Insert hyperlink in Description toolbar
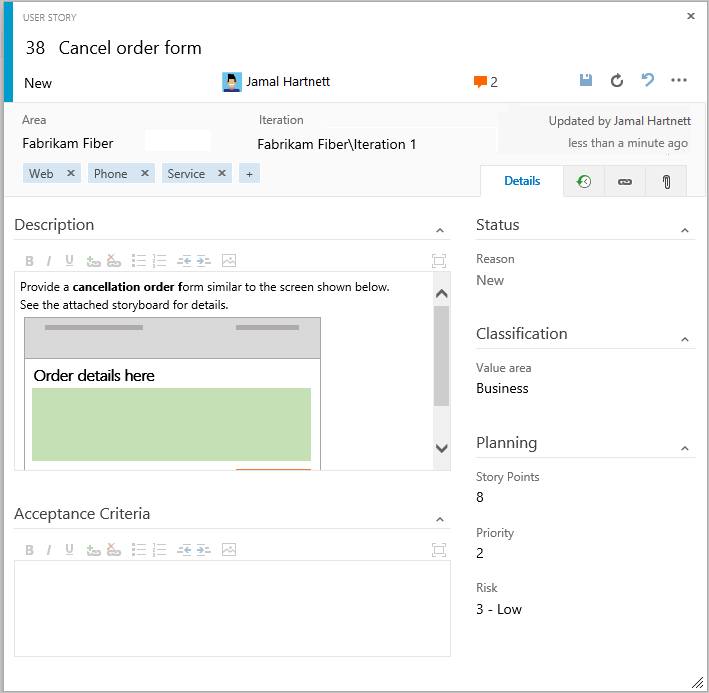The image size is (709, 693). [93, 261]
